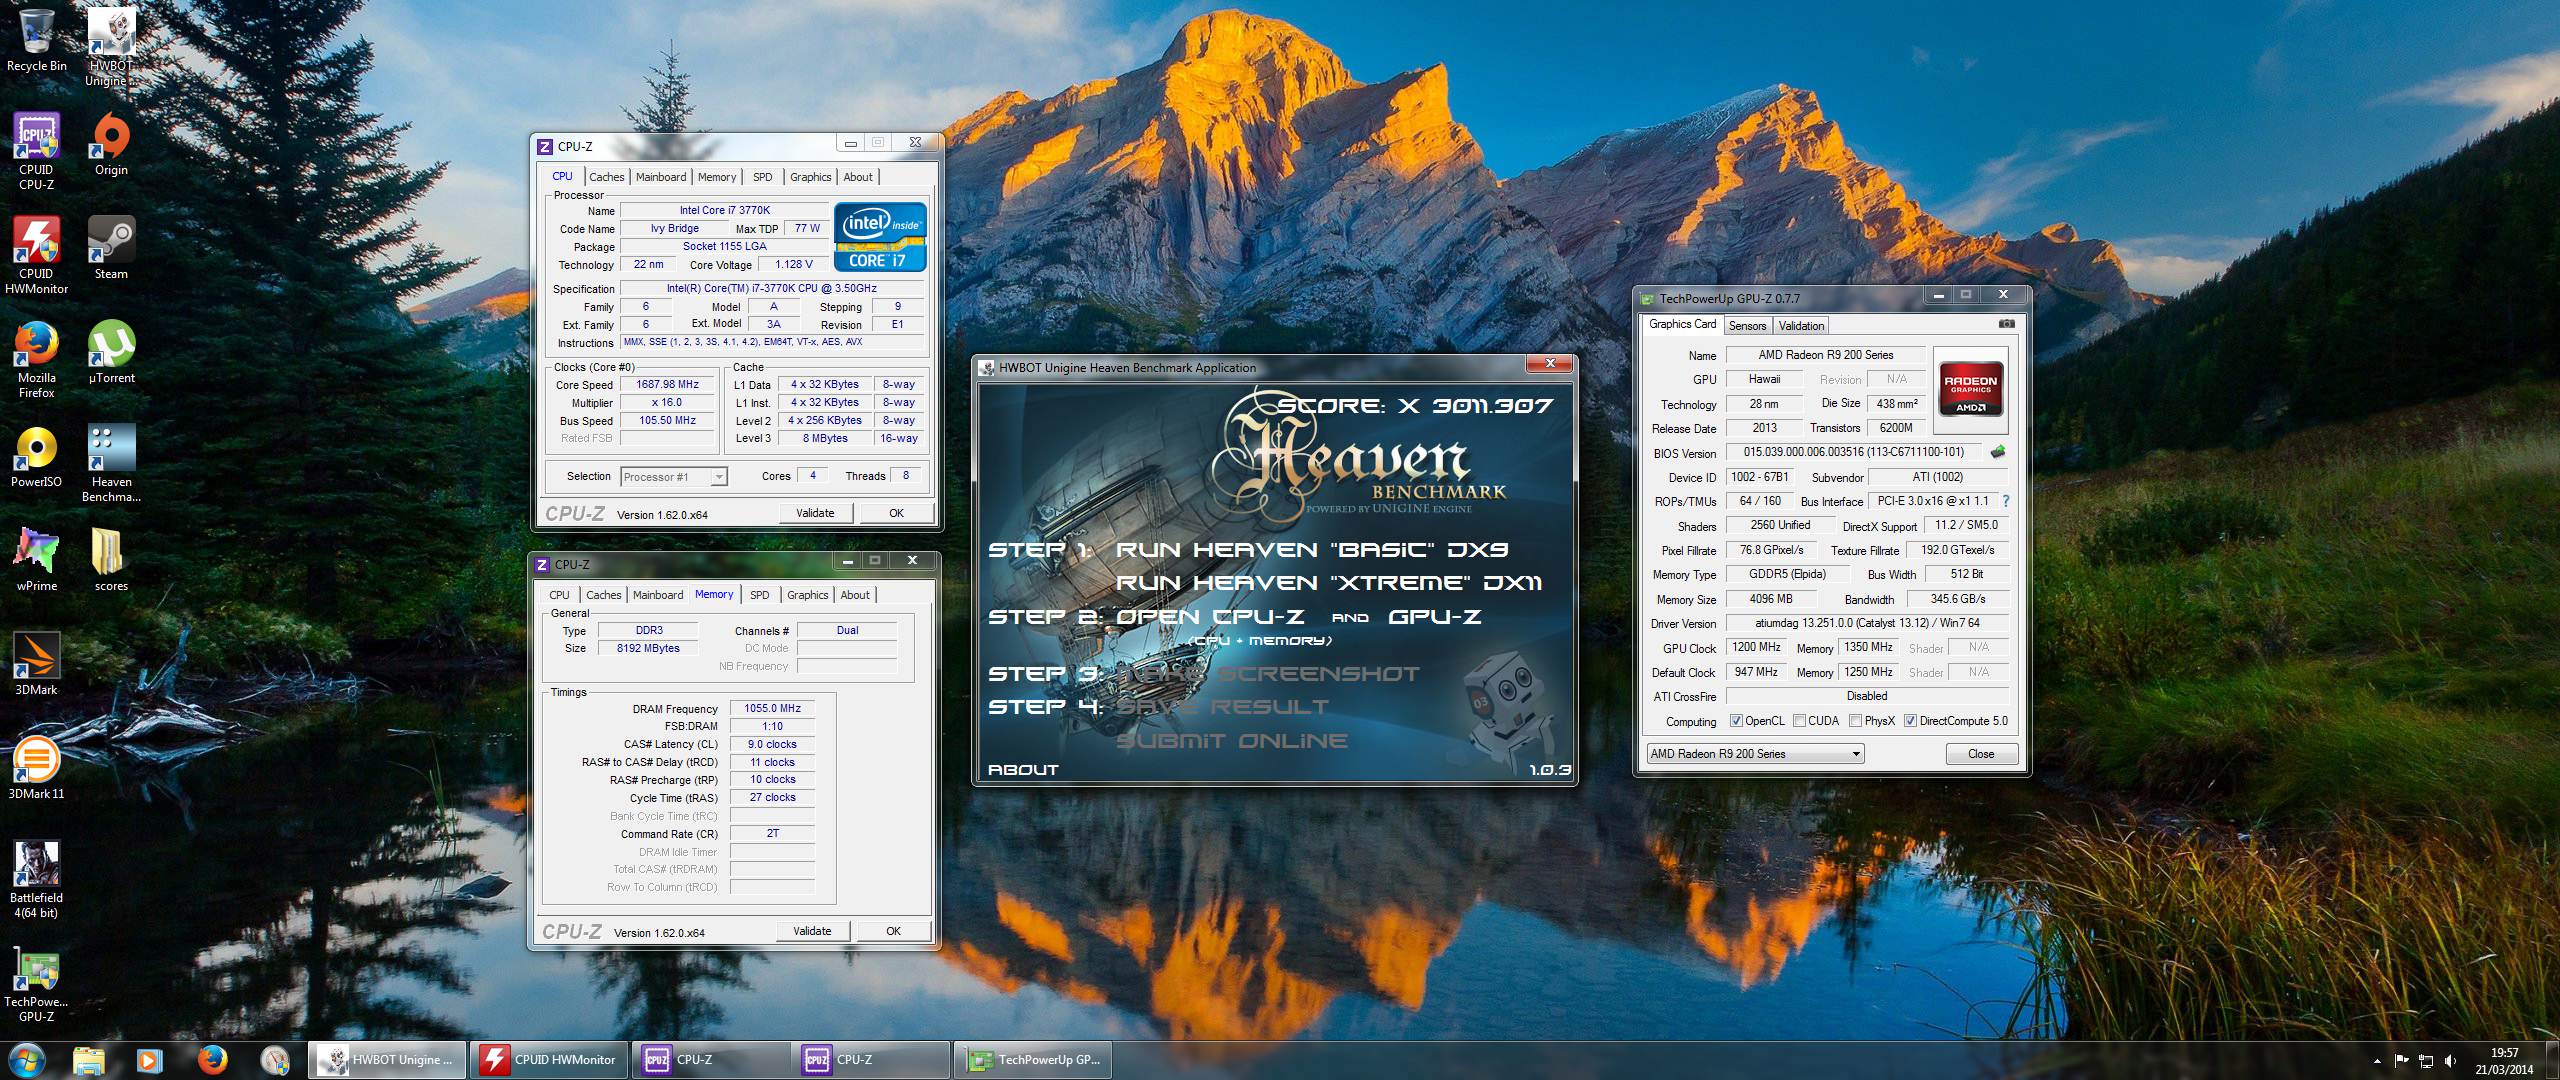This screenshot has width=2560, height=1080.
Task: Click the Action Center flag tray icon
Action: point(2401,1061)
